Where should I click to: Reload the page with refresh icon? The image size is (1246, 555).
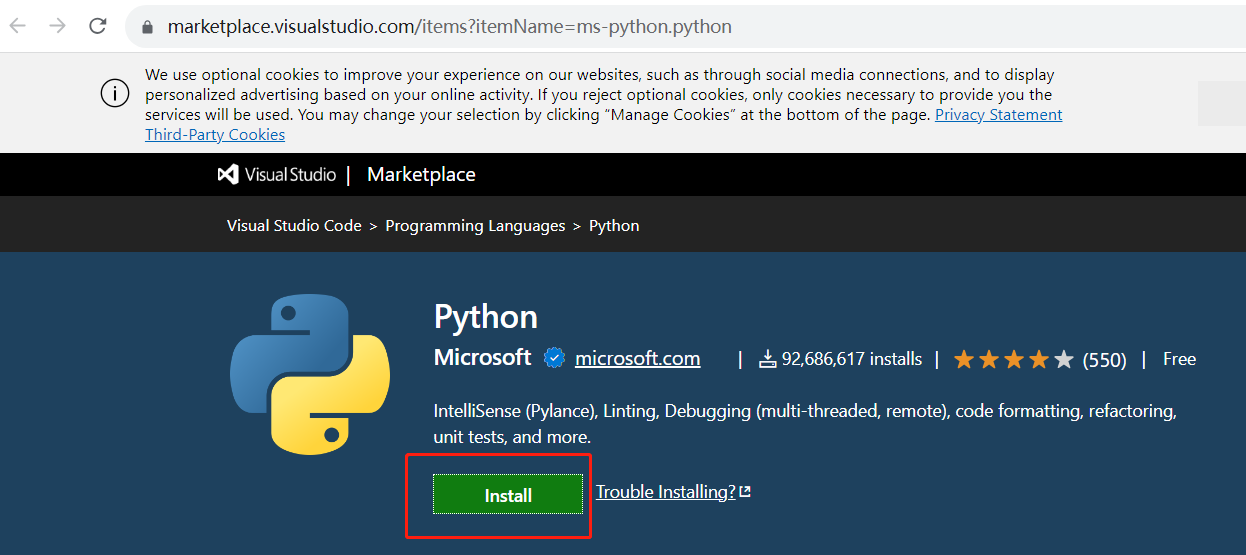coord(98,26)
